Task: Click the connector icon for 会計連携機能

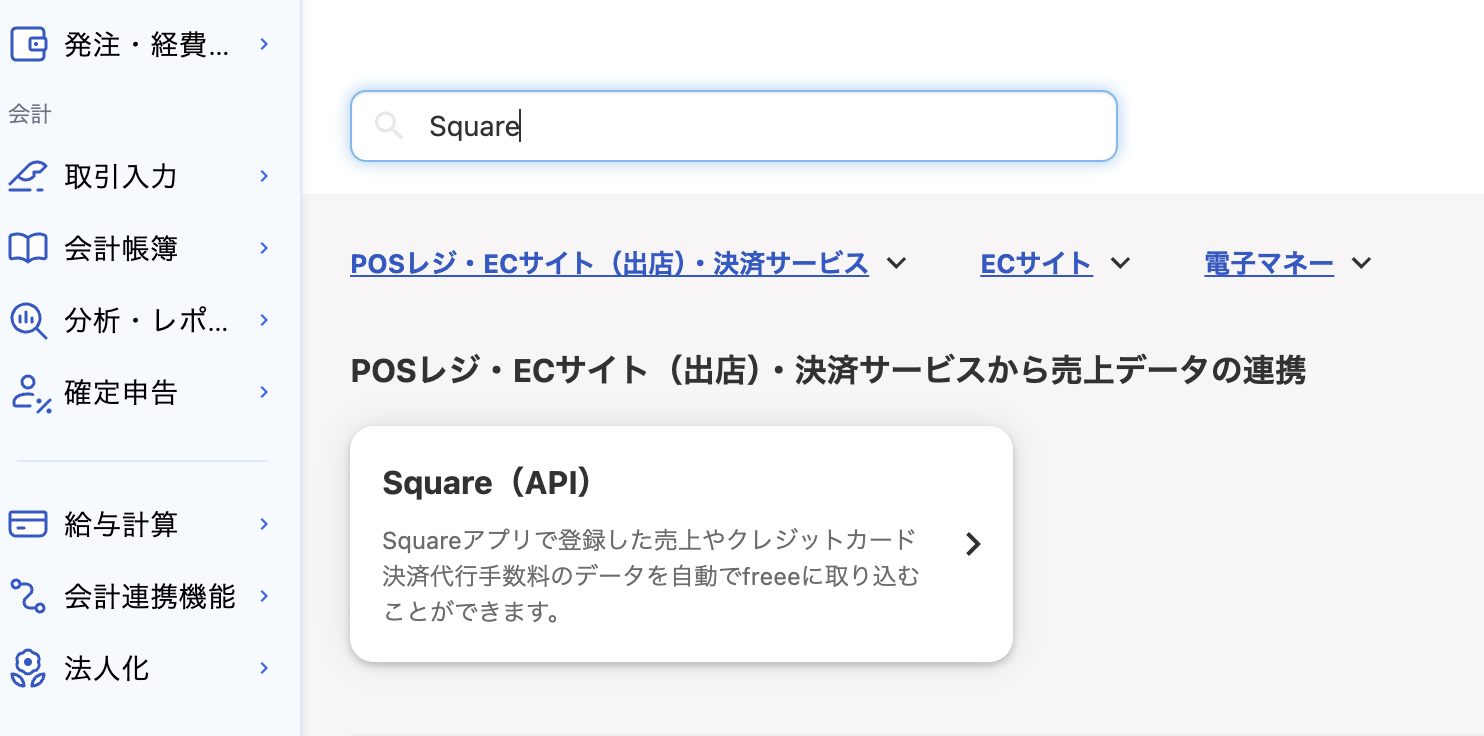Action: (x=28, y=596)
